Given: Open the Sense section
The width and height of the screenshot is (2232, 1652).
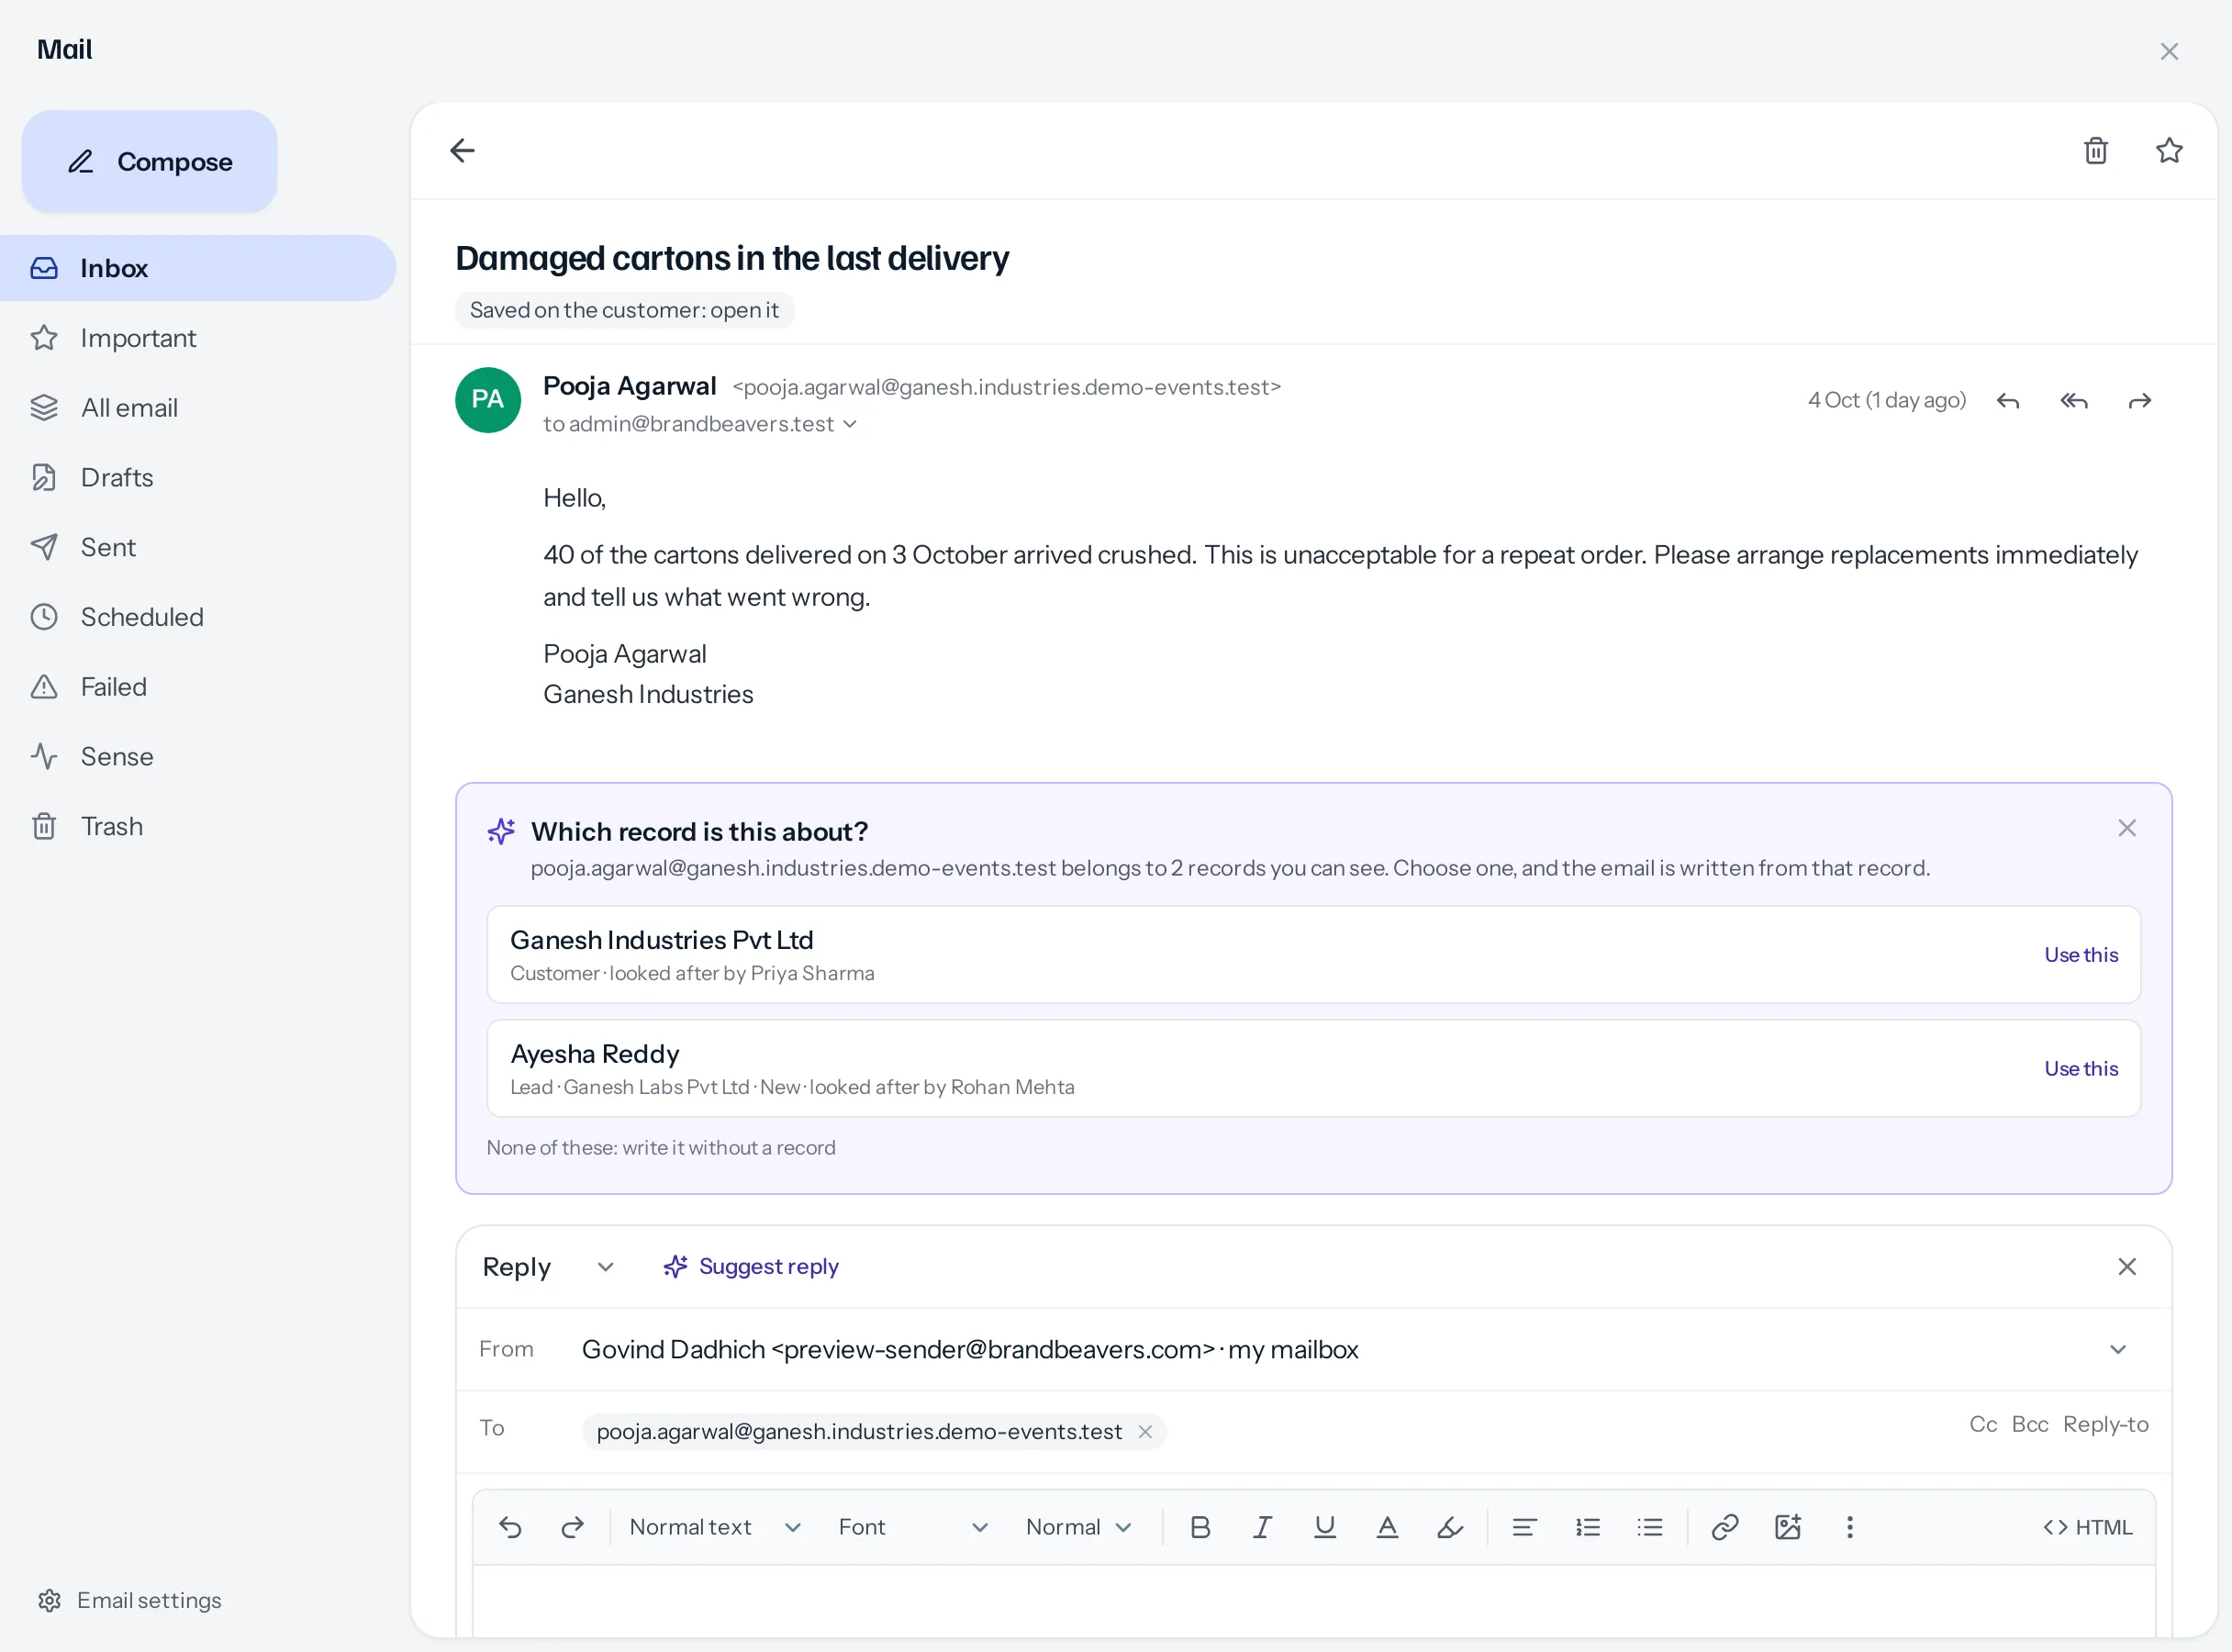Looking at the screenshot, I should [198, 756].
